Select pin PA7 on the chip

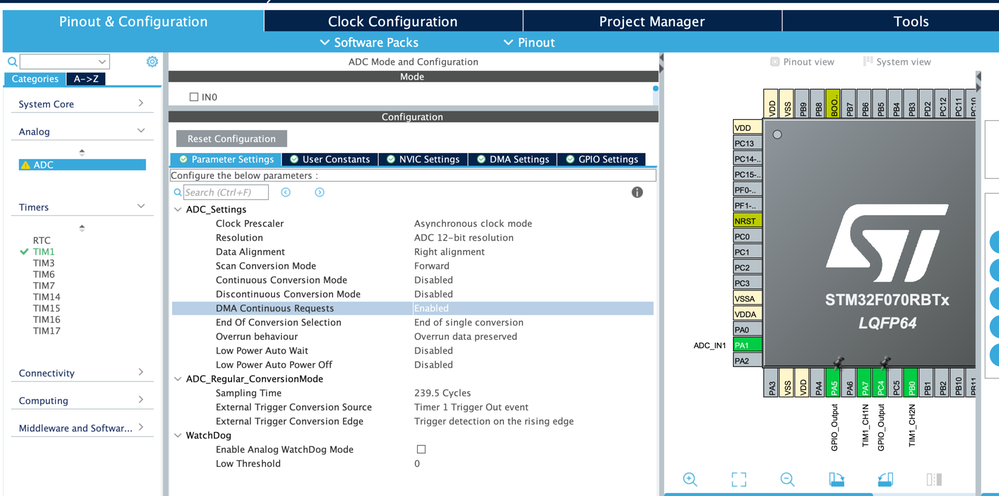(x=865, y=384)
